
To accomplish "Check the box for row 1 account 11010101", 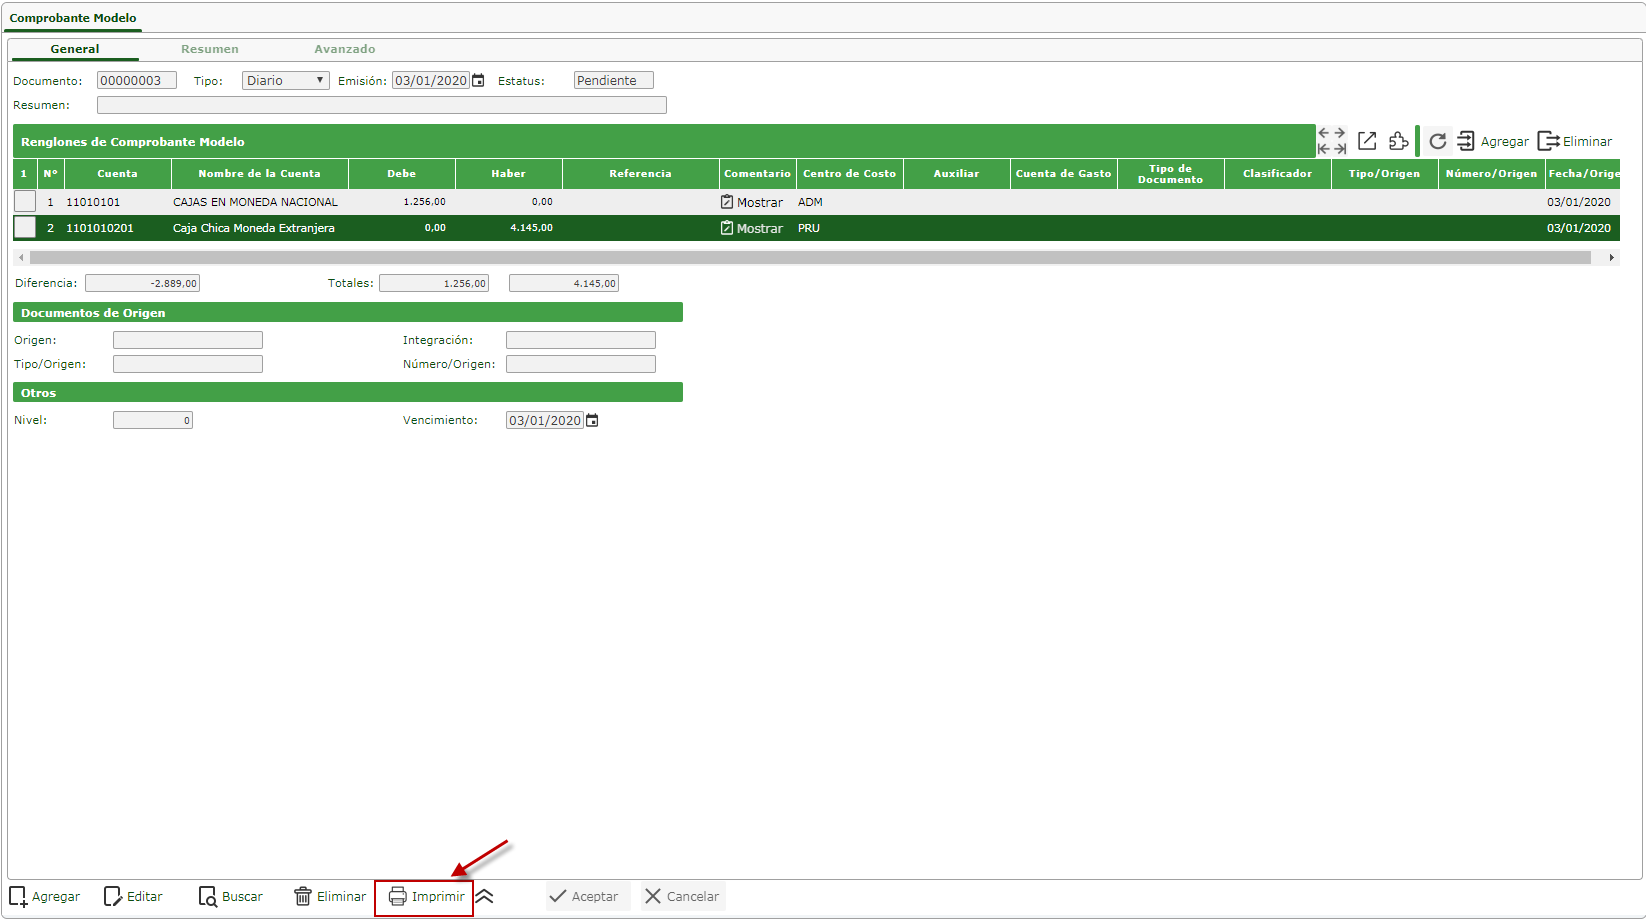I will point(25,202).
